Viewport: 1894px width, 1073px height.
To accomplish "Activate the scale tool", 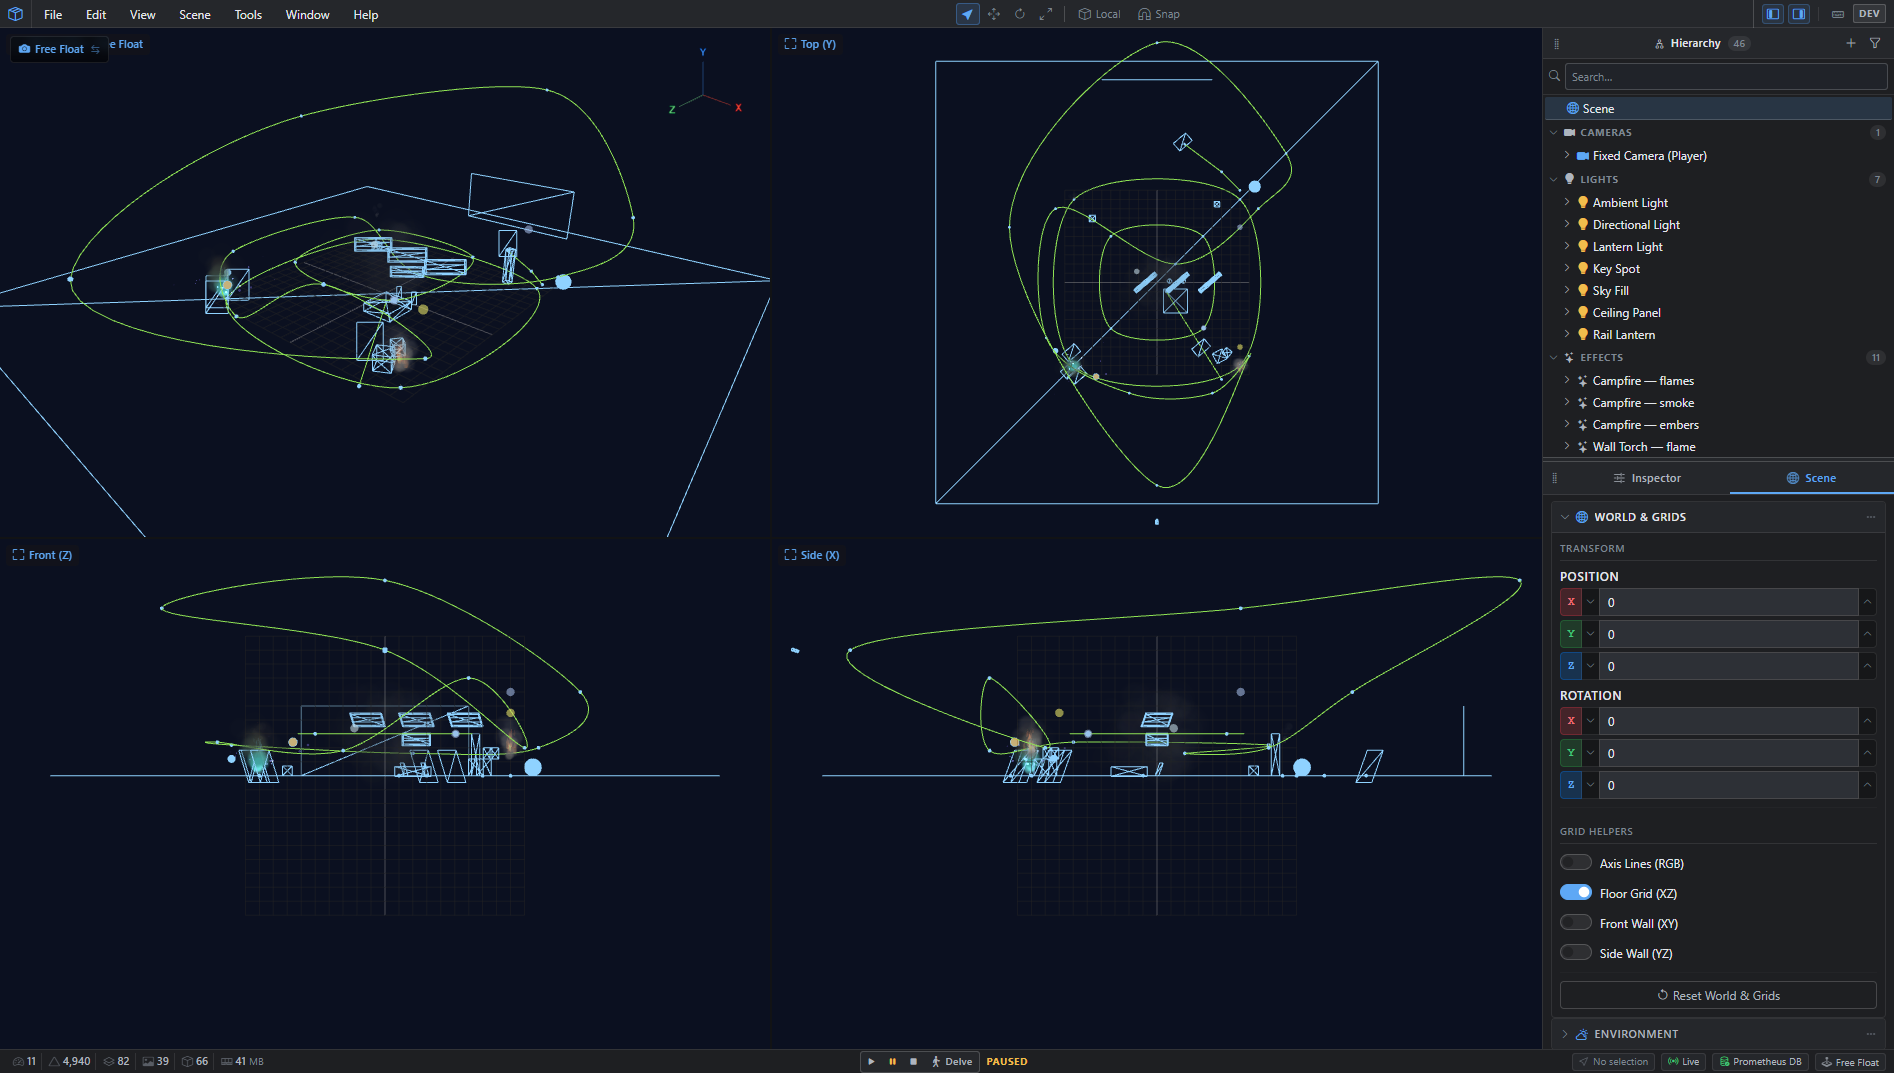I will click(1046, 14).
